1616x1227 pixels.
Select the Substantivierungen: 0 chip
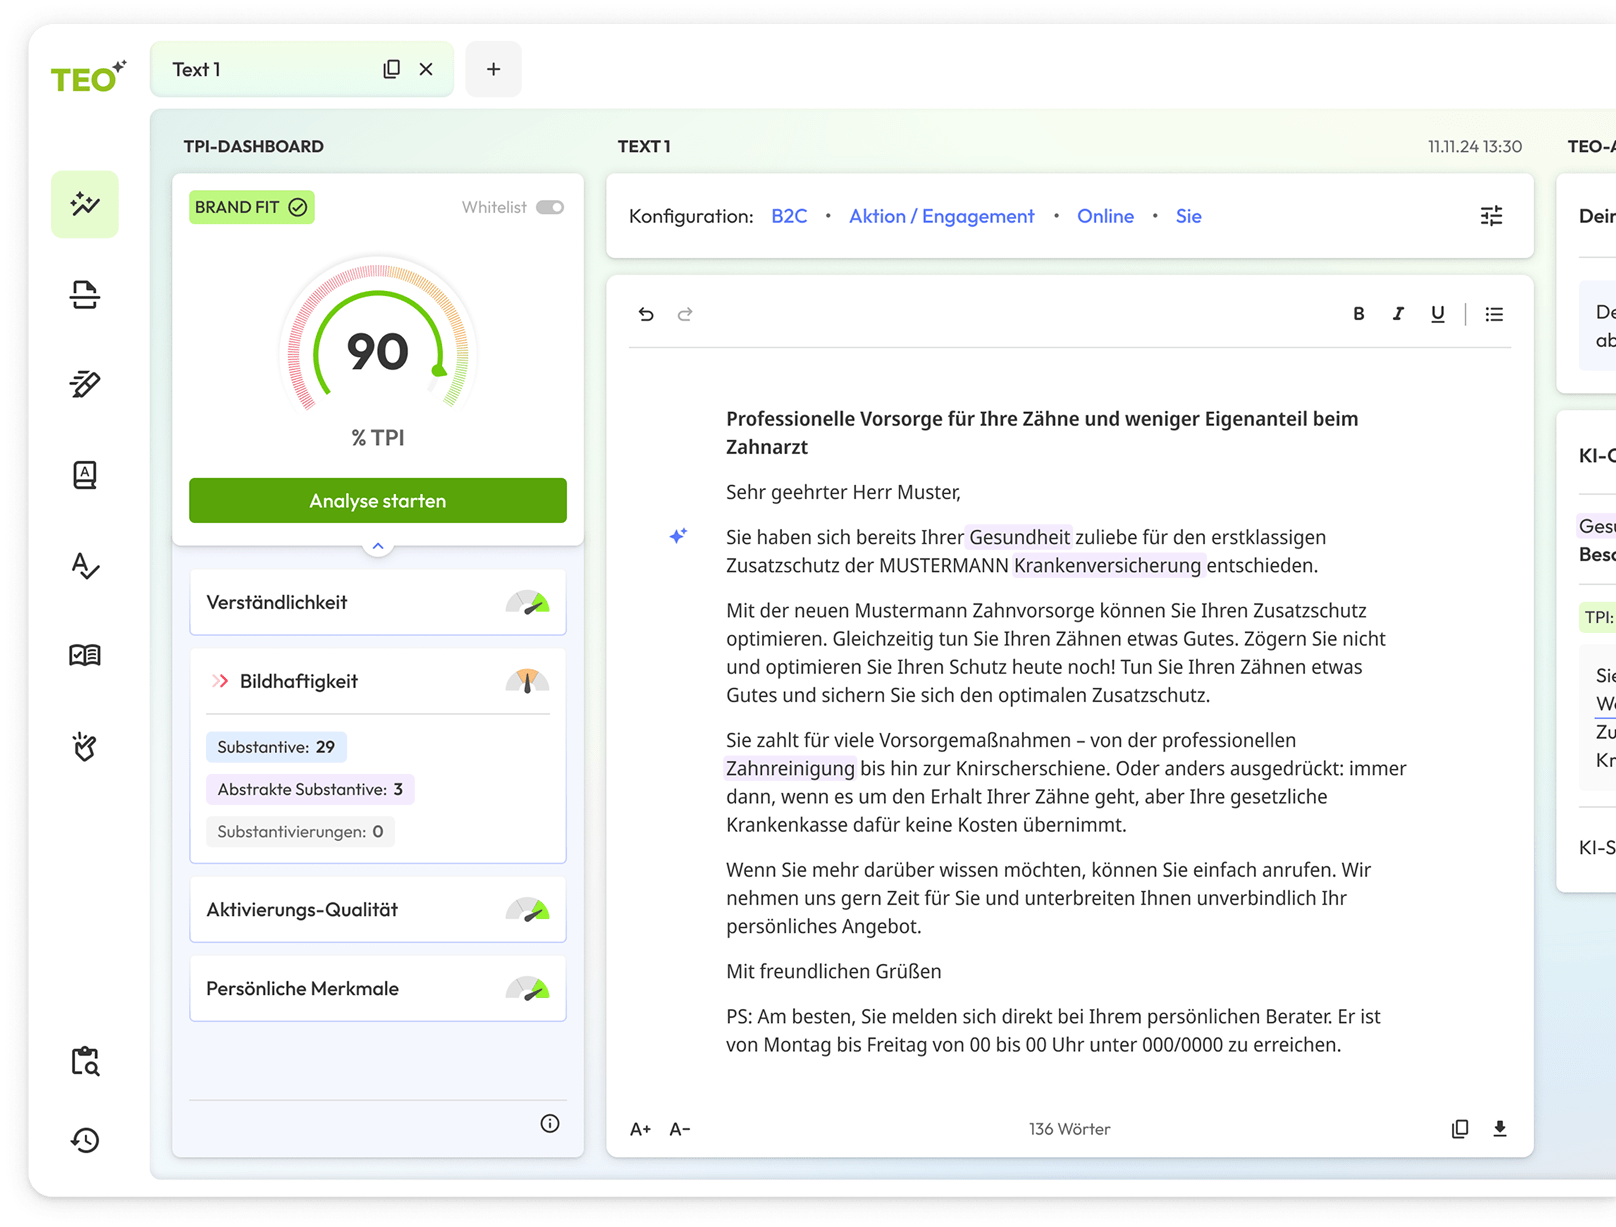(x=300, y=831)
